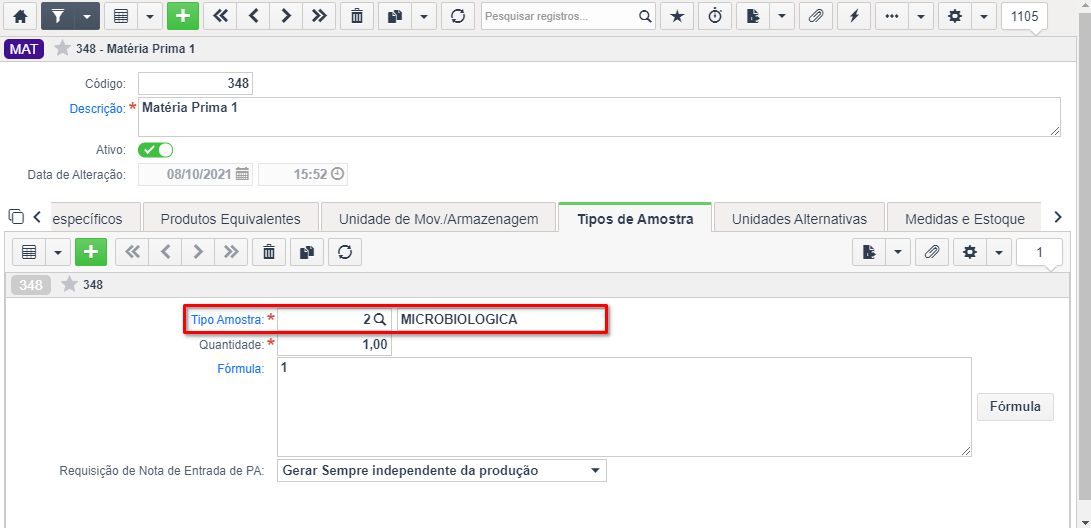Click the Quantidade field showing 1,00
The height and width of the screenshot is (528, 1091).
334,344
